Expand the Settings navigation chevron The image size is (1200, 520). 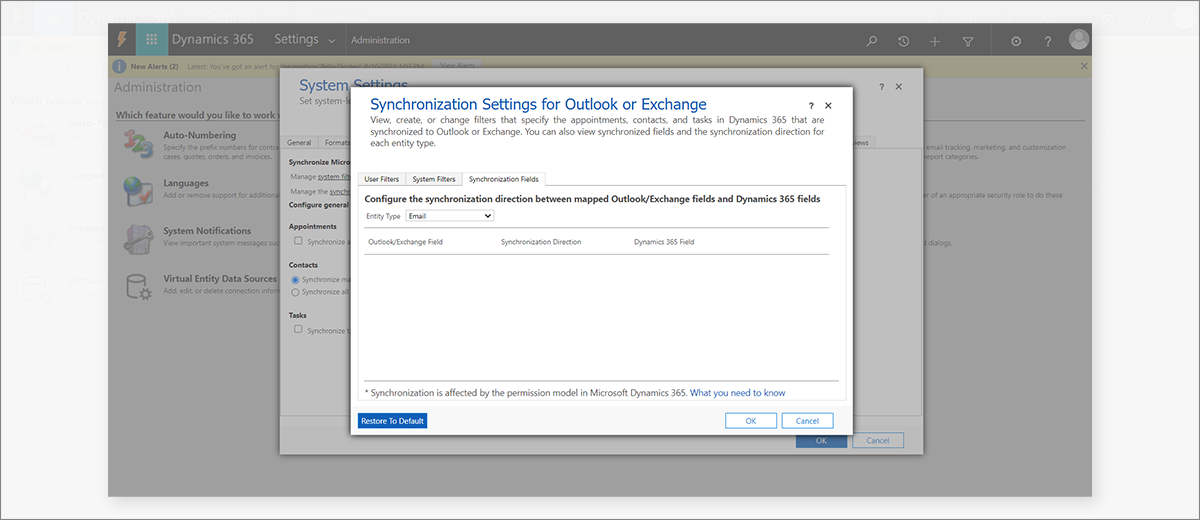pos(331,41)
